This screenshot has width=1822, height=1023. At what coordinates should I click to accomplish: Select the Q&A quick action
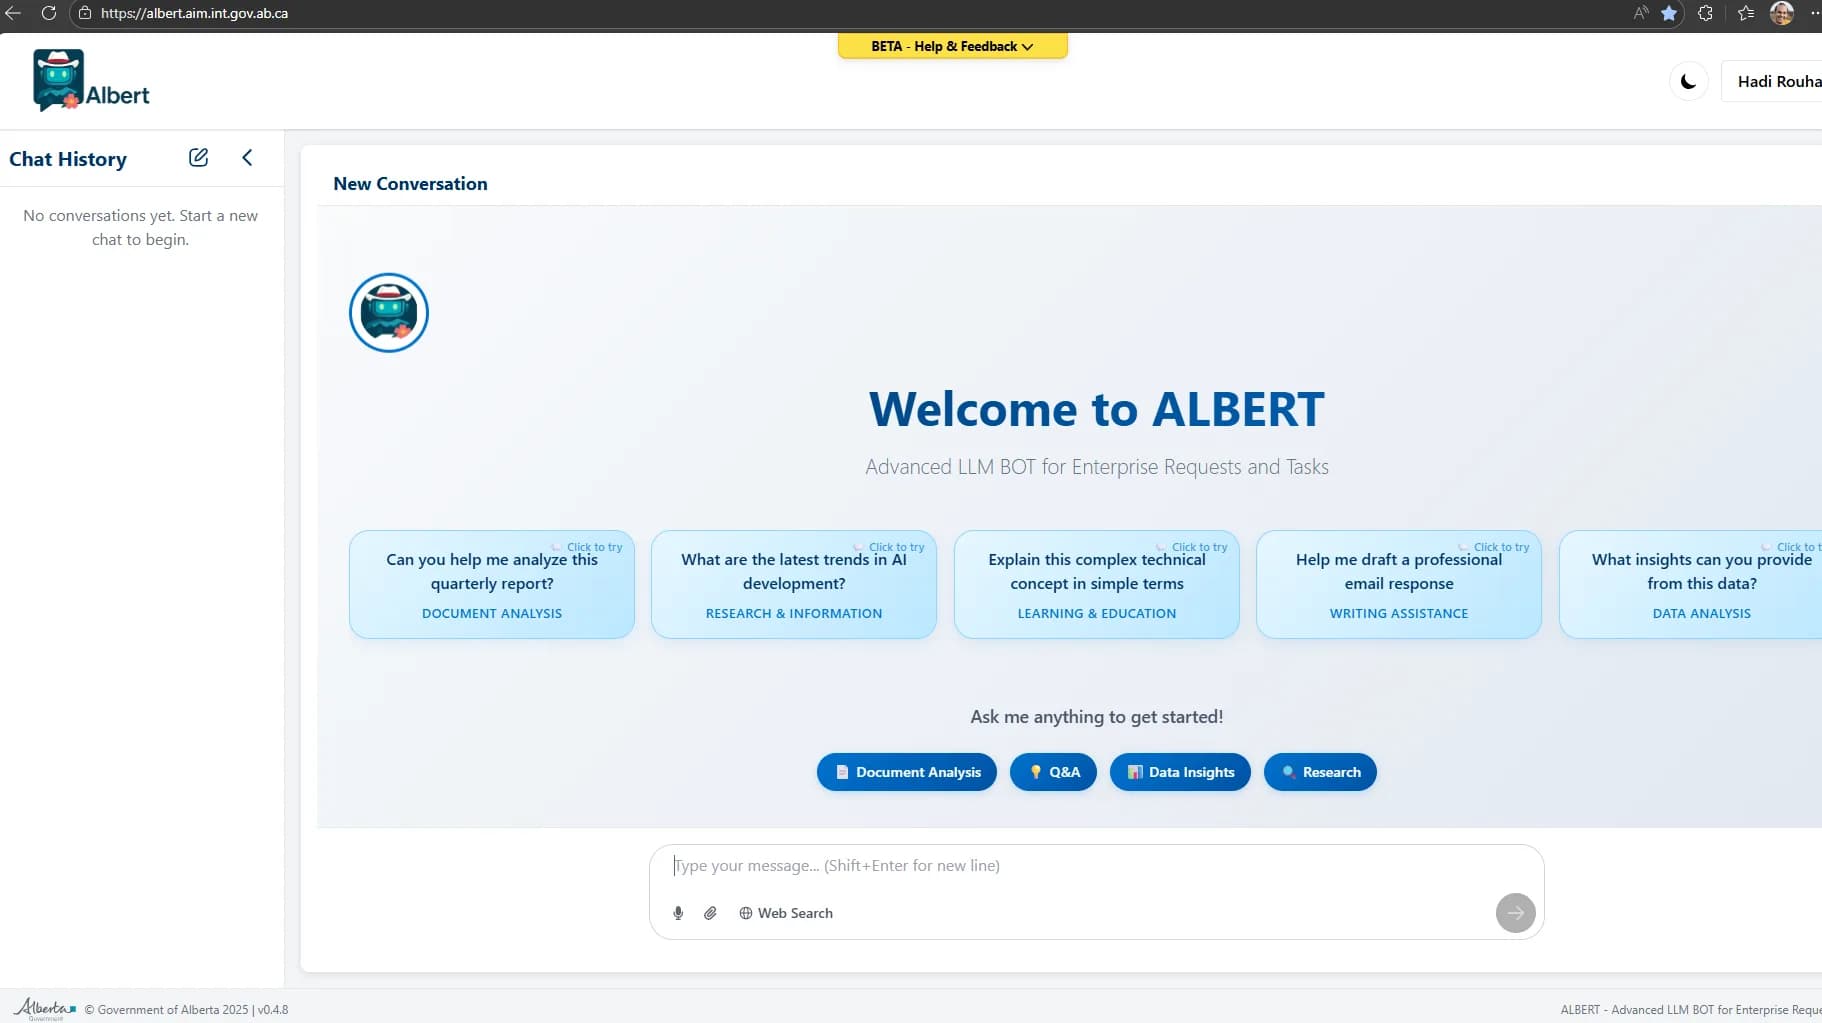click(1052, 771)
